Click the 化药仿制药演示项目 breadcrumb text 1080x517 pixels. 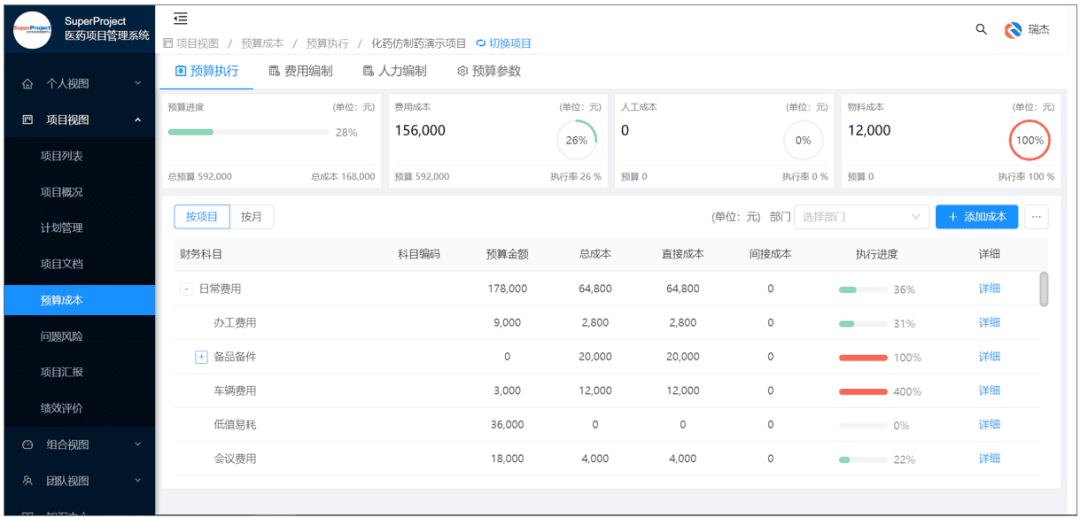click(x=419, y=43)
